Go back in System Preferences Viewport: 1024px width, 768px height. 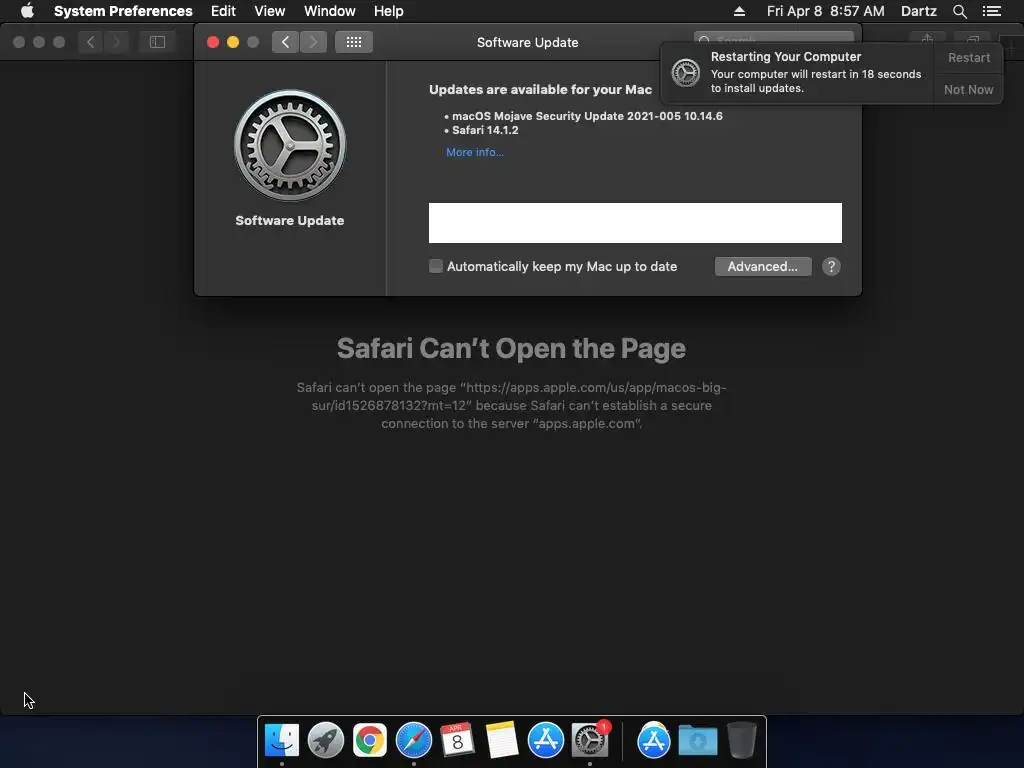(285, 42)
